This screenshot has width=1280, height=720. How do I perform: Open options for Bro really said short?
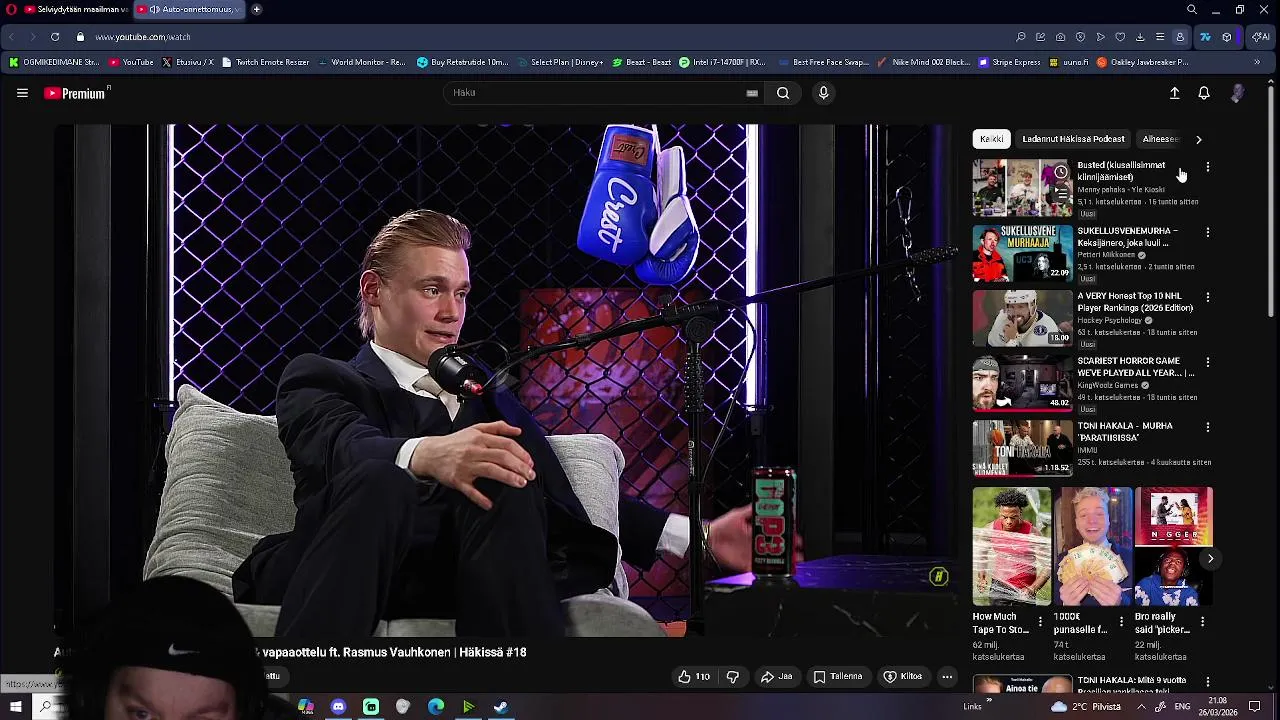[x=1202, y=621]
